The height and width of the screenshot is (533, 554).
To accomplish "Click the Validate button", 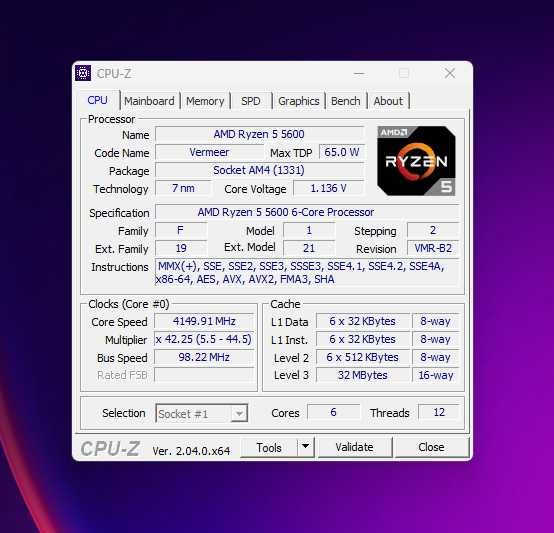I will (355, 447).
